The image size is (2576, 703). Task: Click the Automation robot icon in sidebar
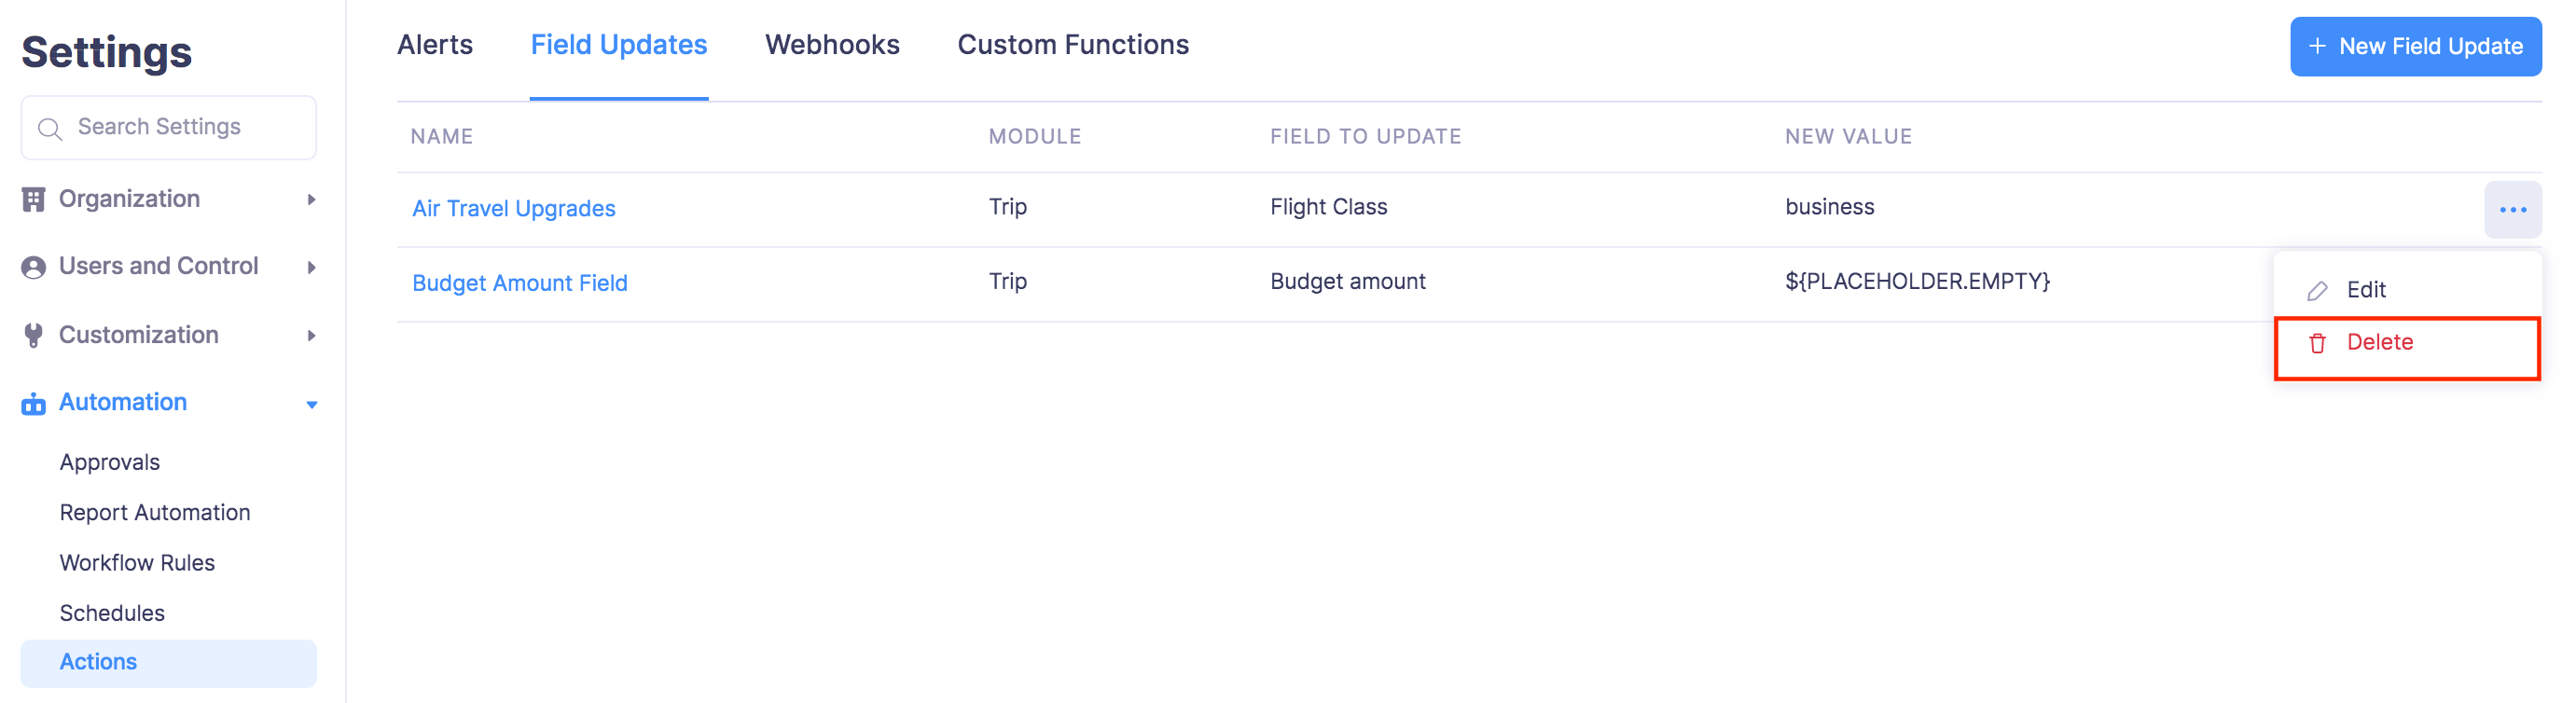point(34,402)
